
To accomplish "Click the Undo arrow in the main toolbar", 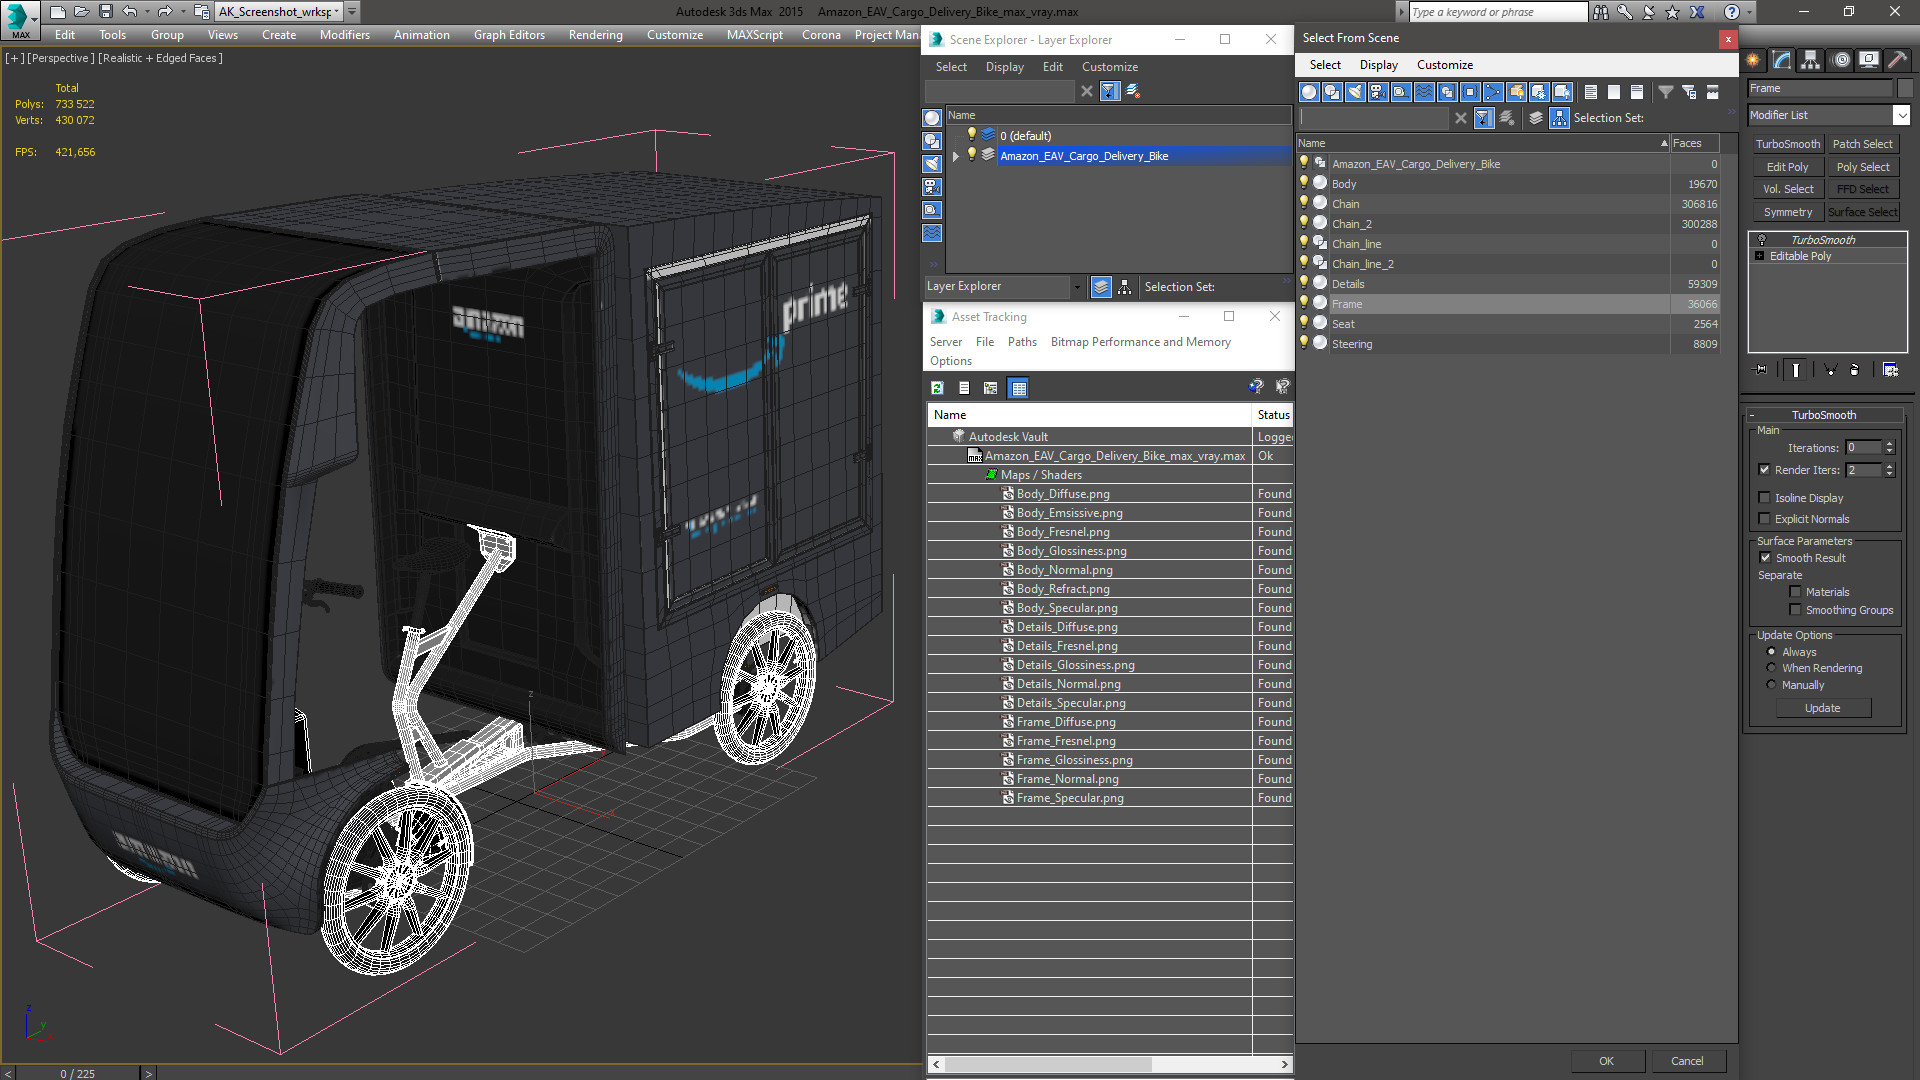I will pos(130,12).
